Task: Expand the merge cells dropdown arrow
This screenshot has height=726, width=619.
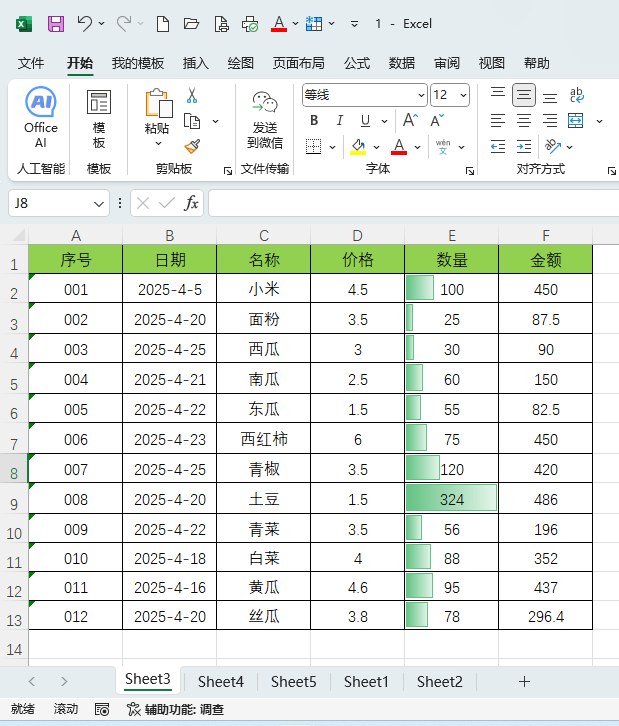Action: point(600,121)
